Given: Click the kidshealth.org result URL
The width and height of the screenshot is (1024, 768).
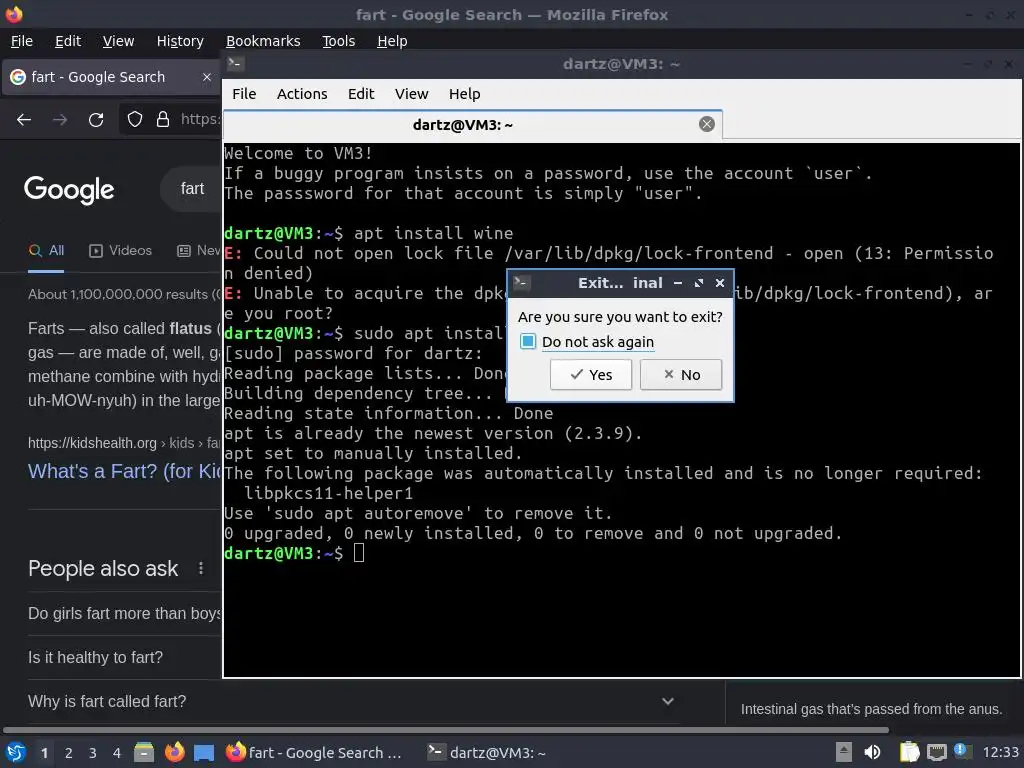Looking at the screenshot, I should [124, 443].
